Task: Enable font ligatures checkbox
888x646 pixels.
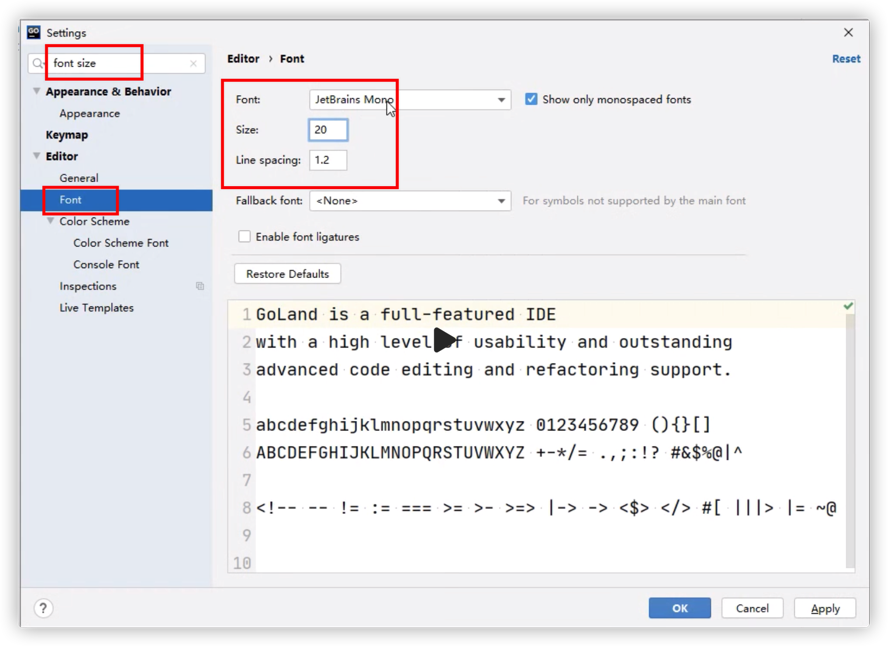Action: point(244,237)
